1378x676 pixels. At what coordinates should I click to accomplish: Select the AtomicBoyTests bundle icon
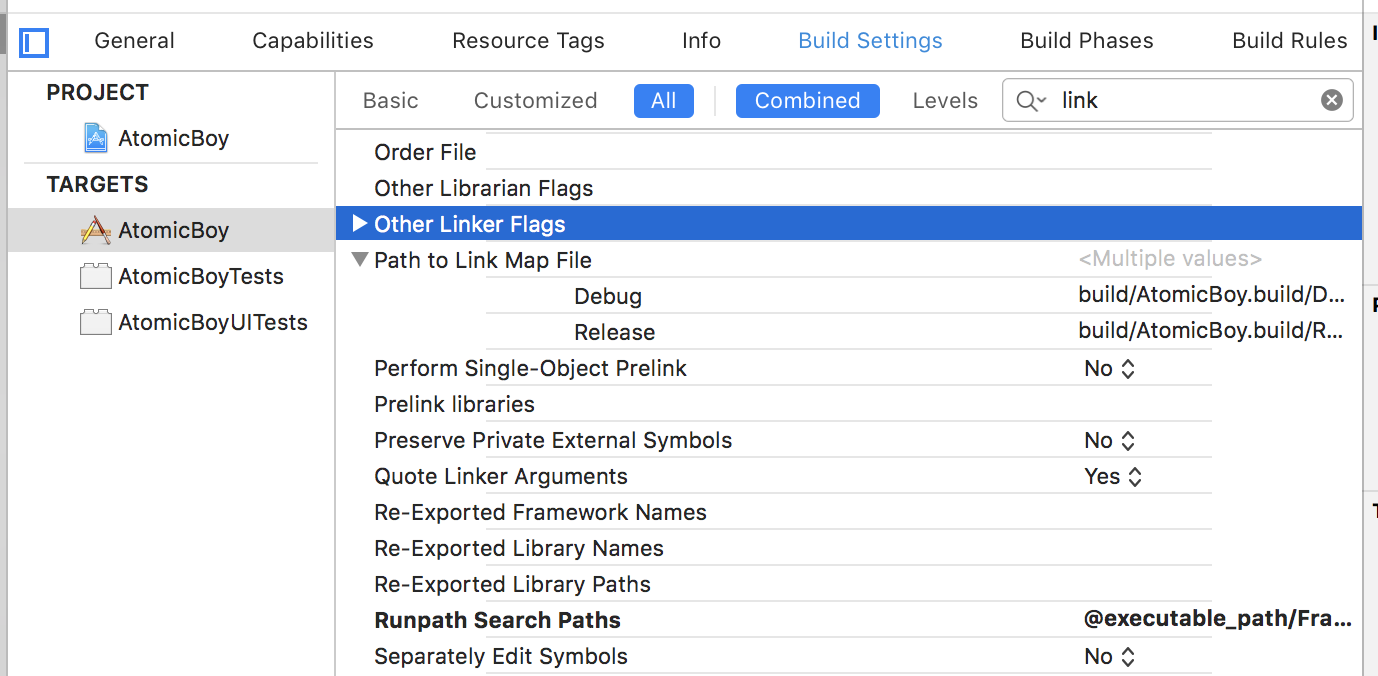[96, 276]
